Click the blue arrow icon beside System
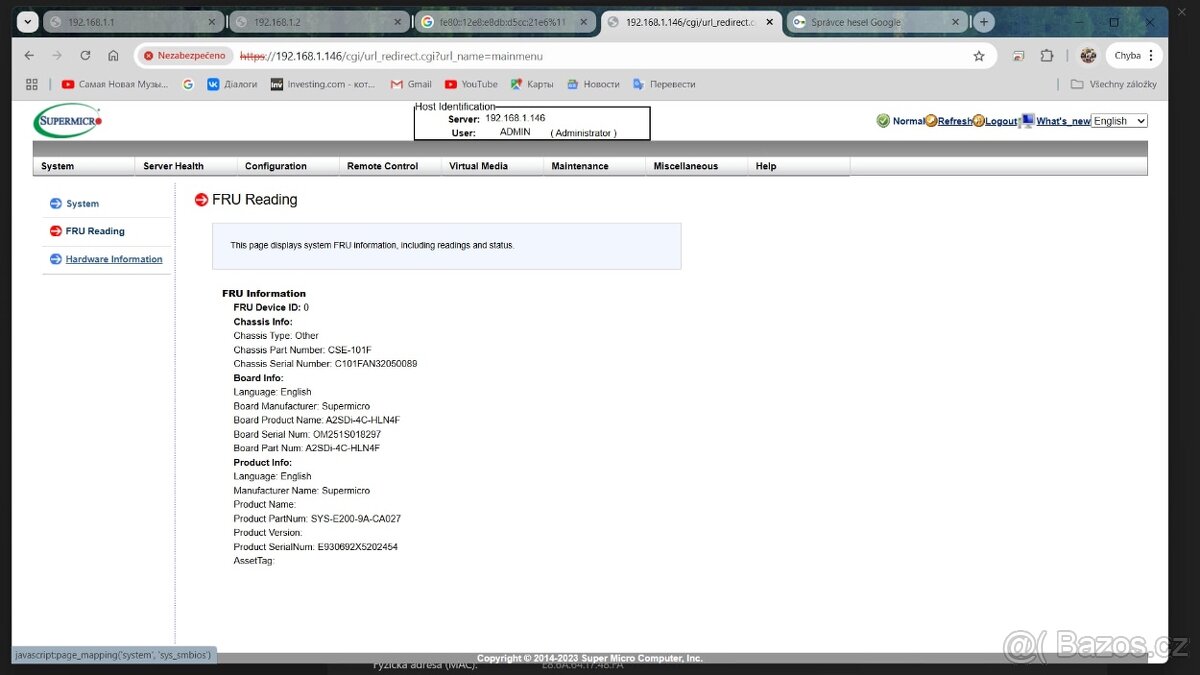The image size is (1200, 675). (x=55, y=204)
